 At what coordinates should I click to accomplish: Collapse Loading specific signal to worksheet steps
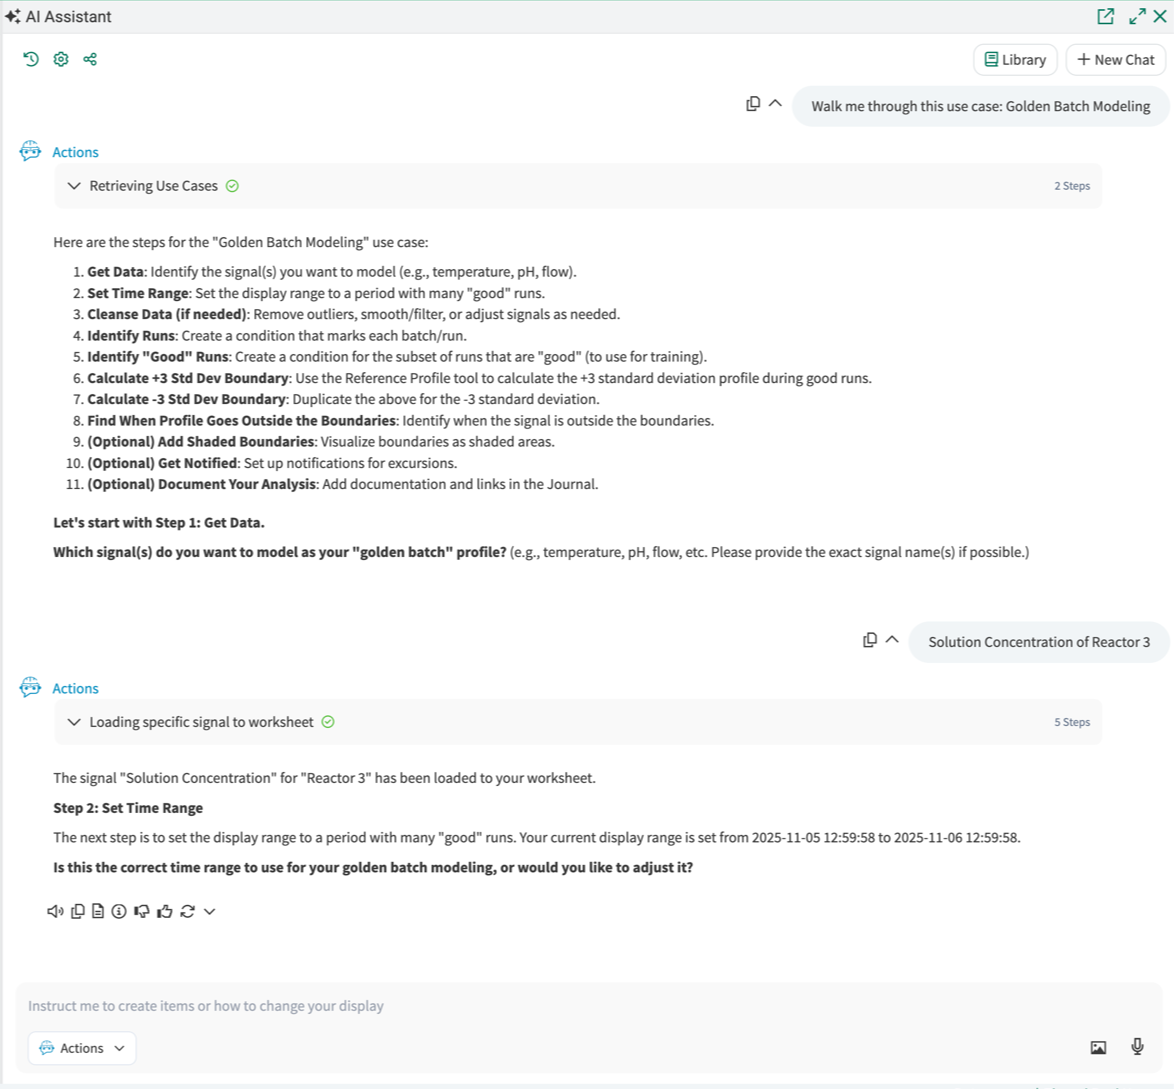(74, 722)
